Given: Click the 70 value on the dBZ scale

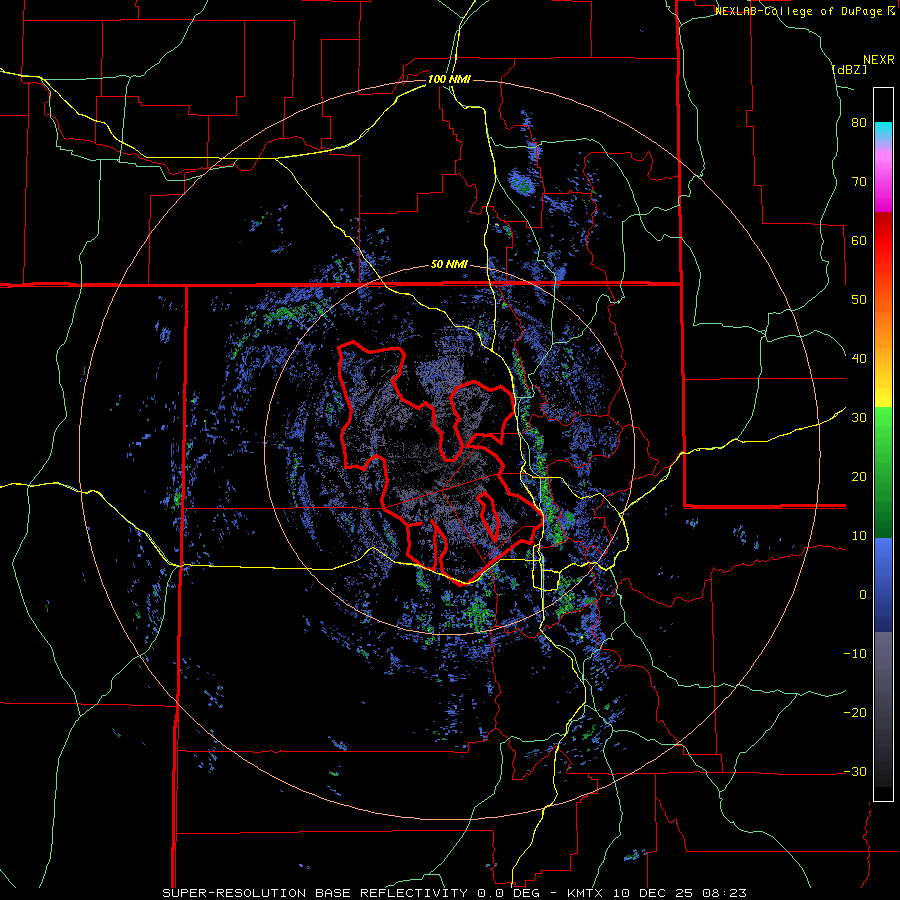Looking at the screenshot, I should (859, 182).
